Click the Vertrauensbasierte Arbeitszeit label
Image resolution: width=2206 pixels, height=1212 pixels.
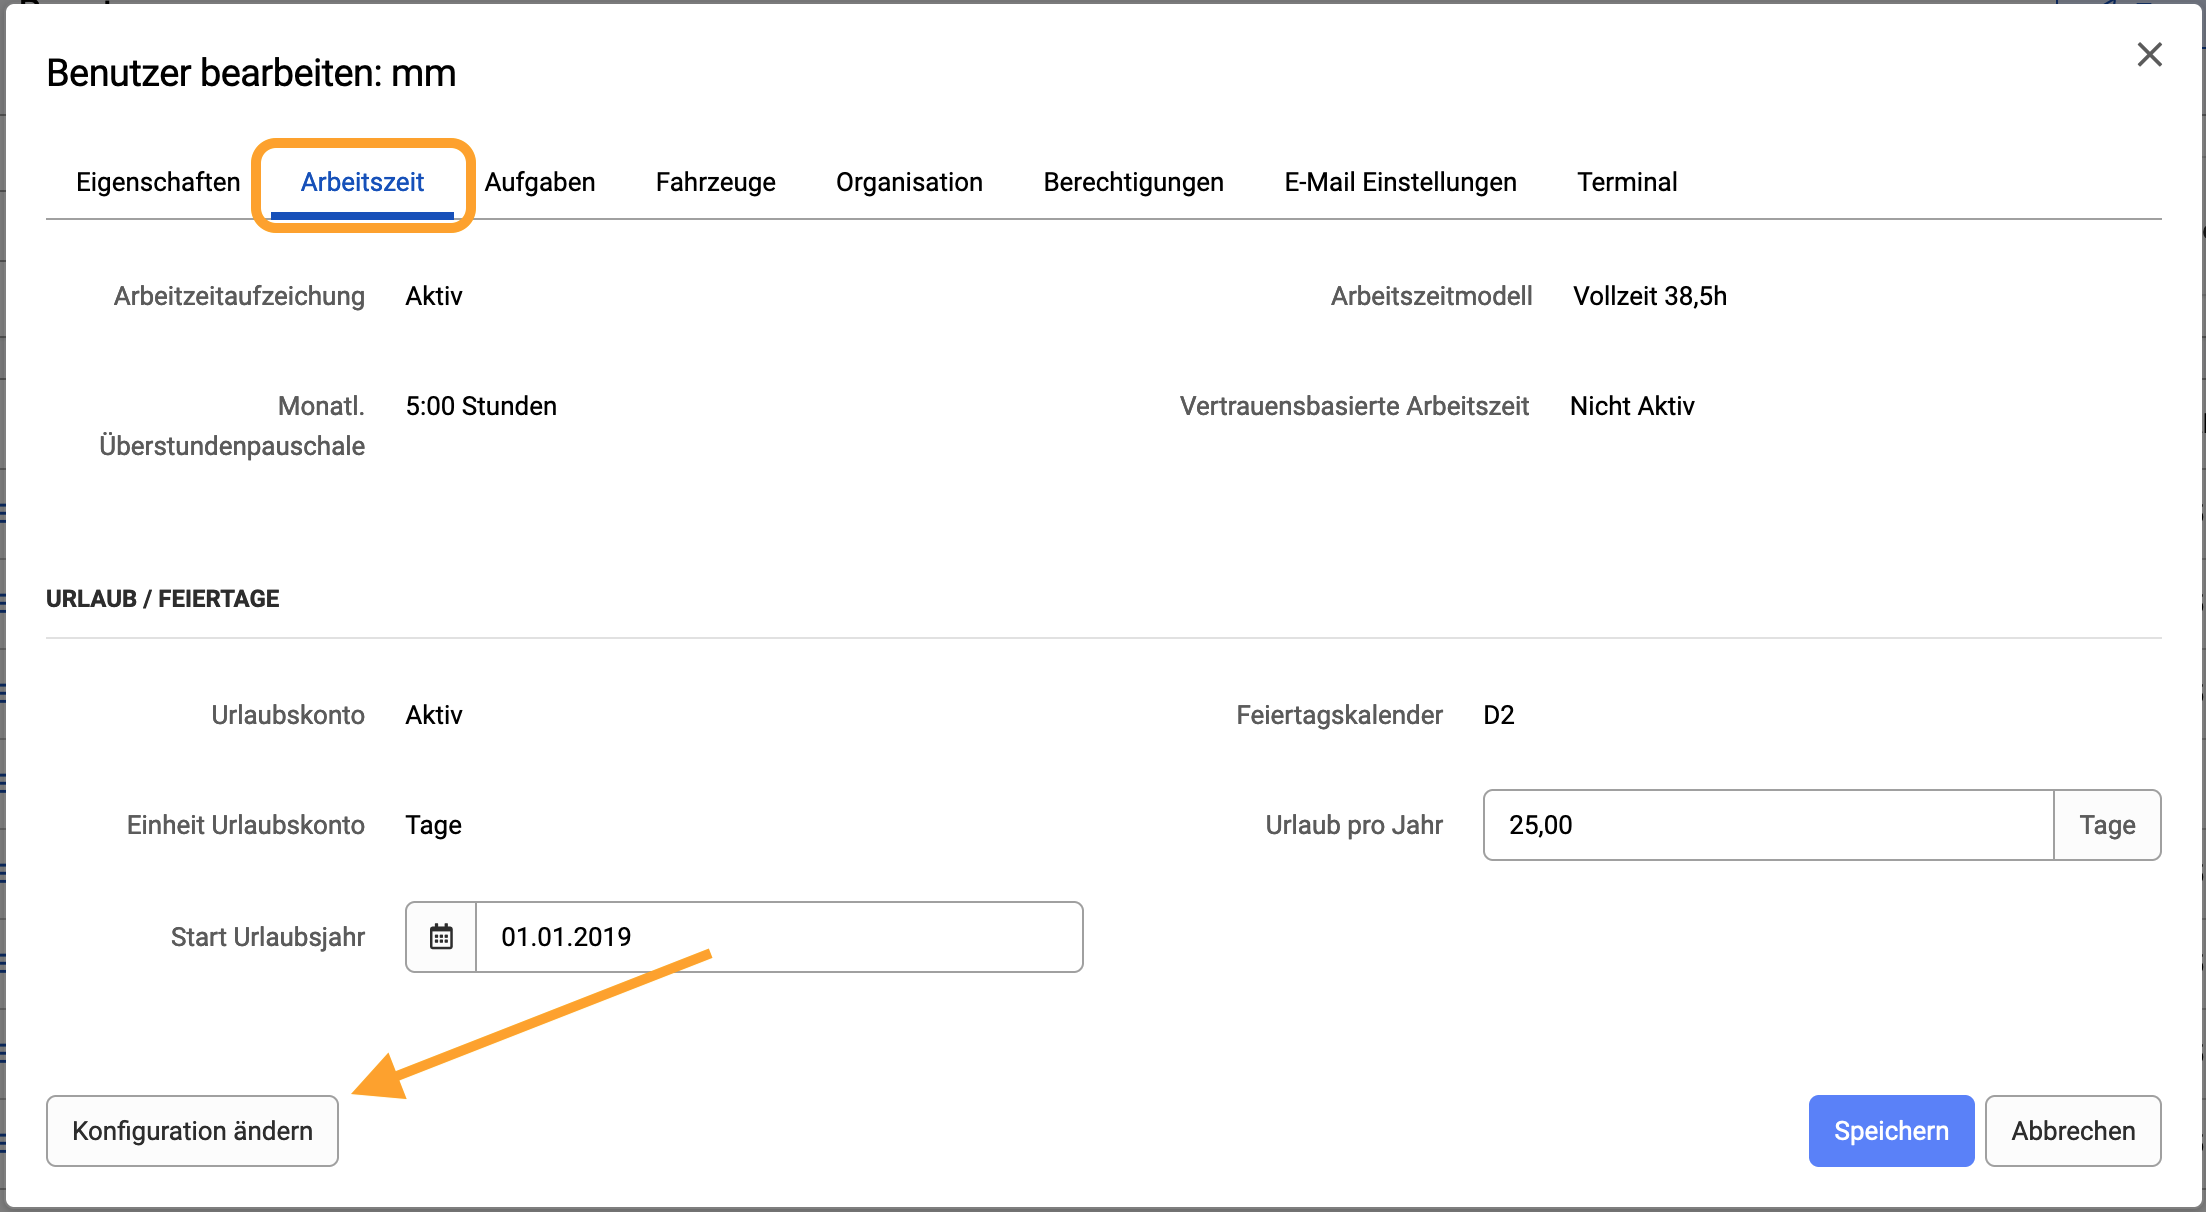(x=1354, y=406)
